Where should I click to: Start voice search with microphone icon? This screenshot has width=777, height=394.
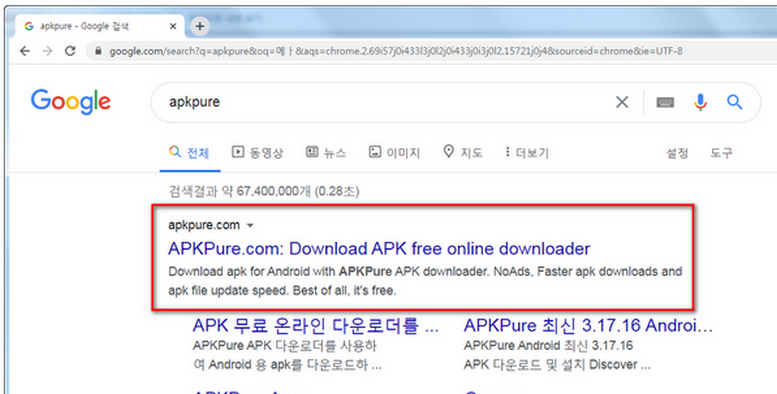click(x=700, y=102)
